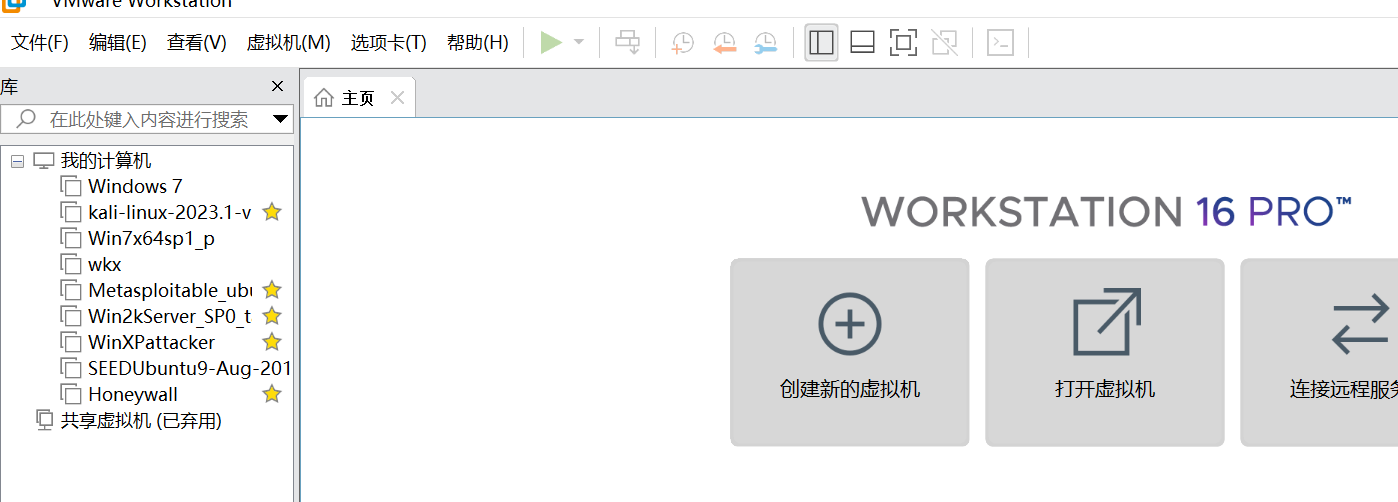Select 共享虚拟机 (已弃用) entry
The image size is (1398, 502).
click(141, 421)
